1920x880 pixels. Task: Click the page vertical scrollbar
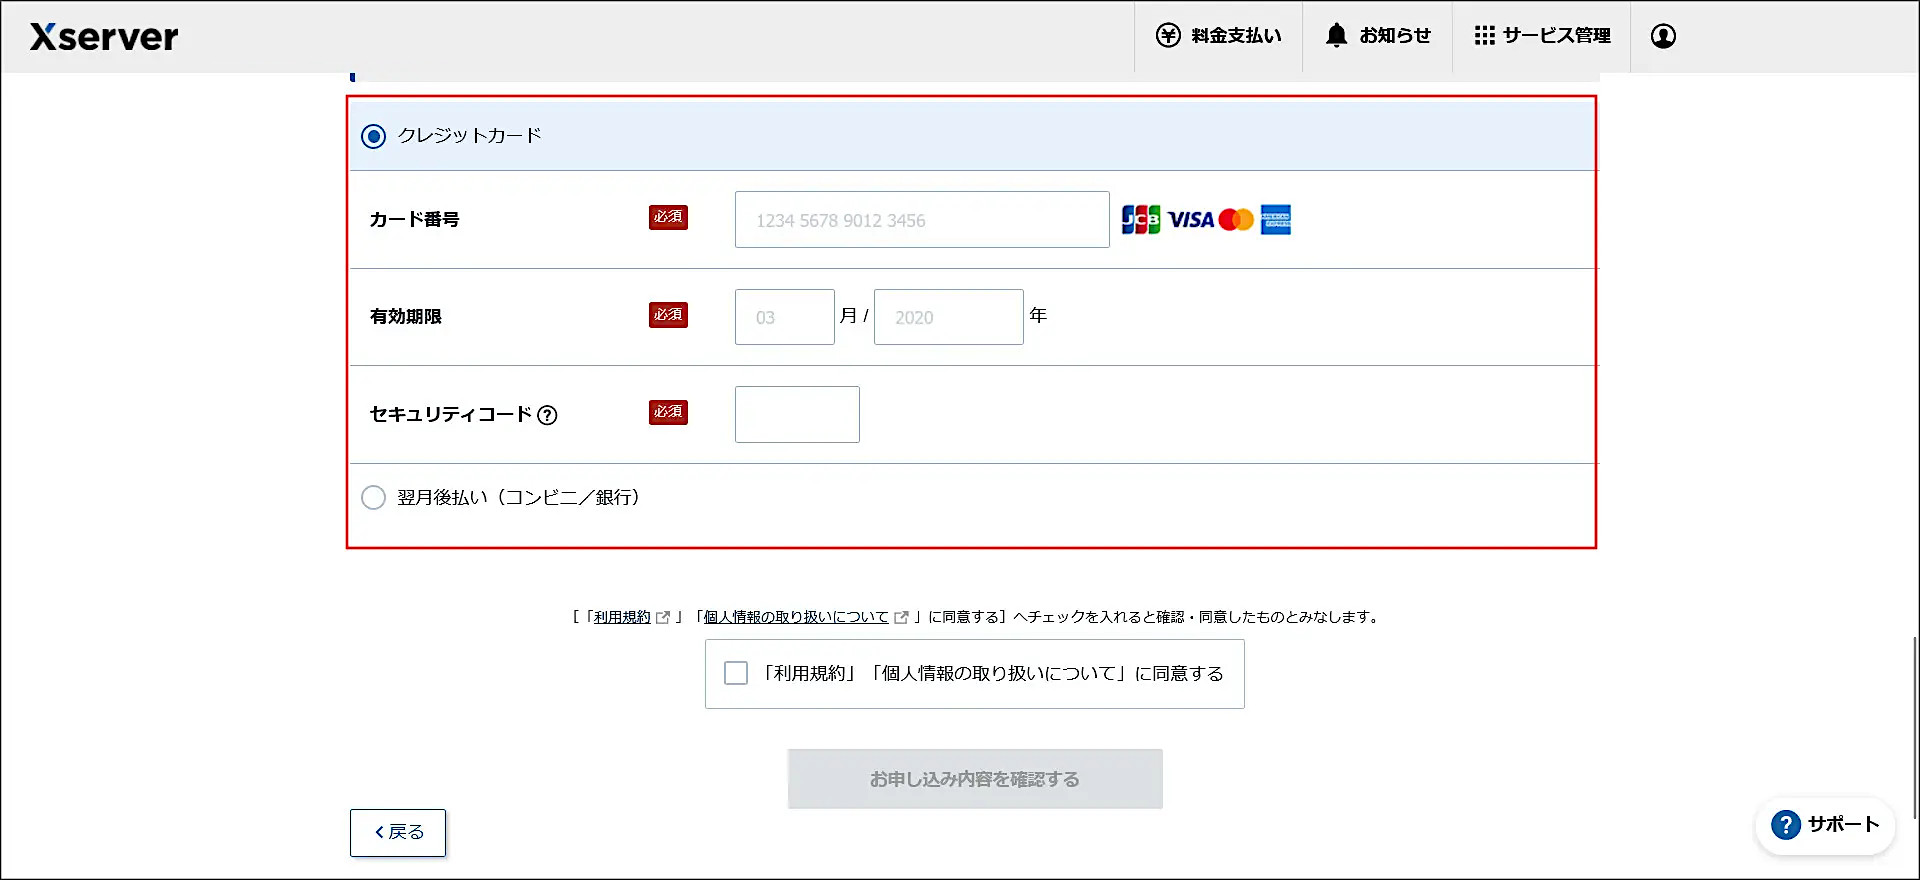1915,728
